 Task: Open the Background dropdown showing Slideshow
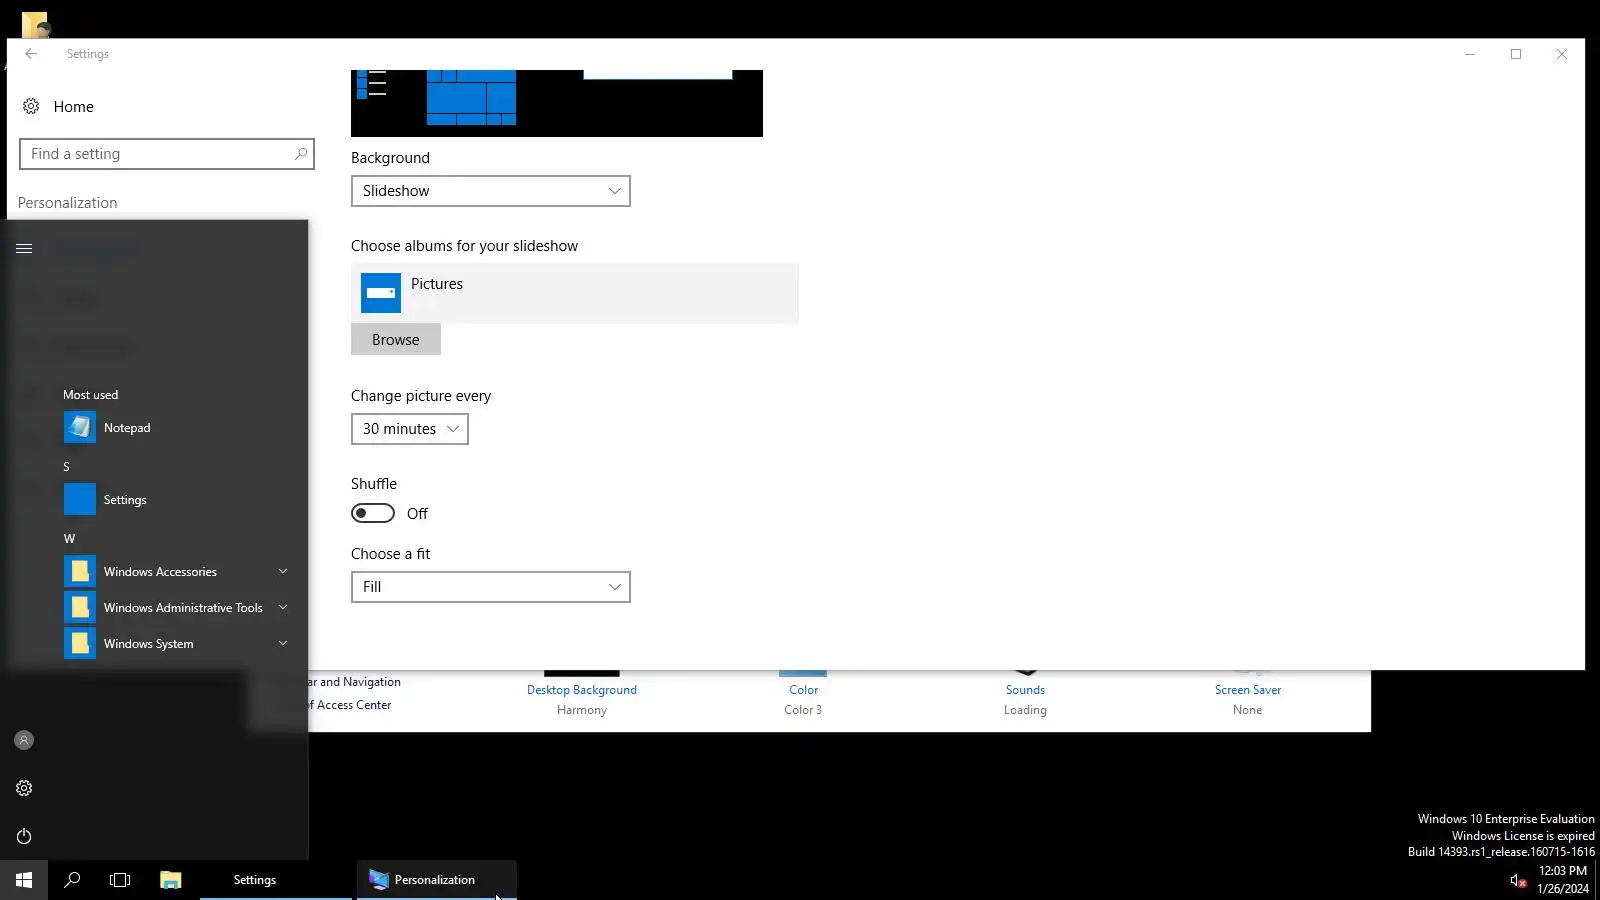point(491,191)
